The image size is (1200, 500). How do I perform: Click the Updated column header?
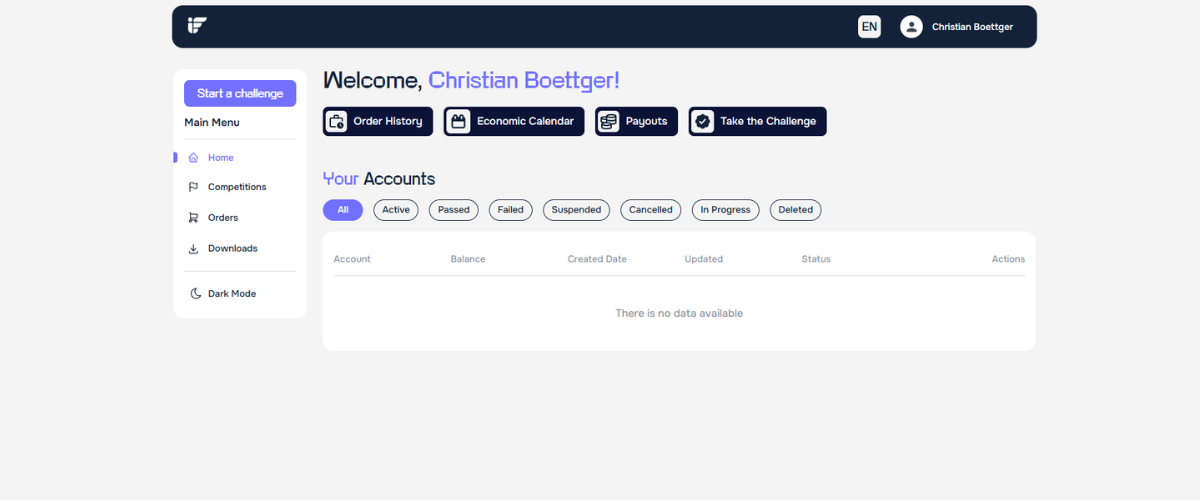[x=704, y=259]
